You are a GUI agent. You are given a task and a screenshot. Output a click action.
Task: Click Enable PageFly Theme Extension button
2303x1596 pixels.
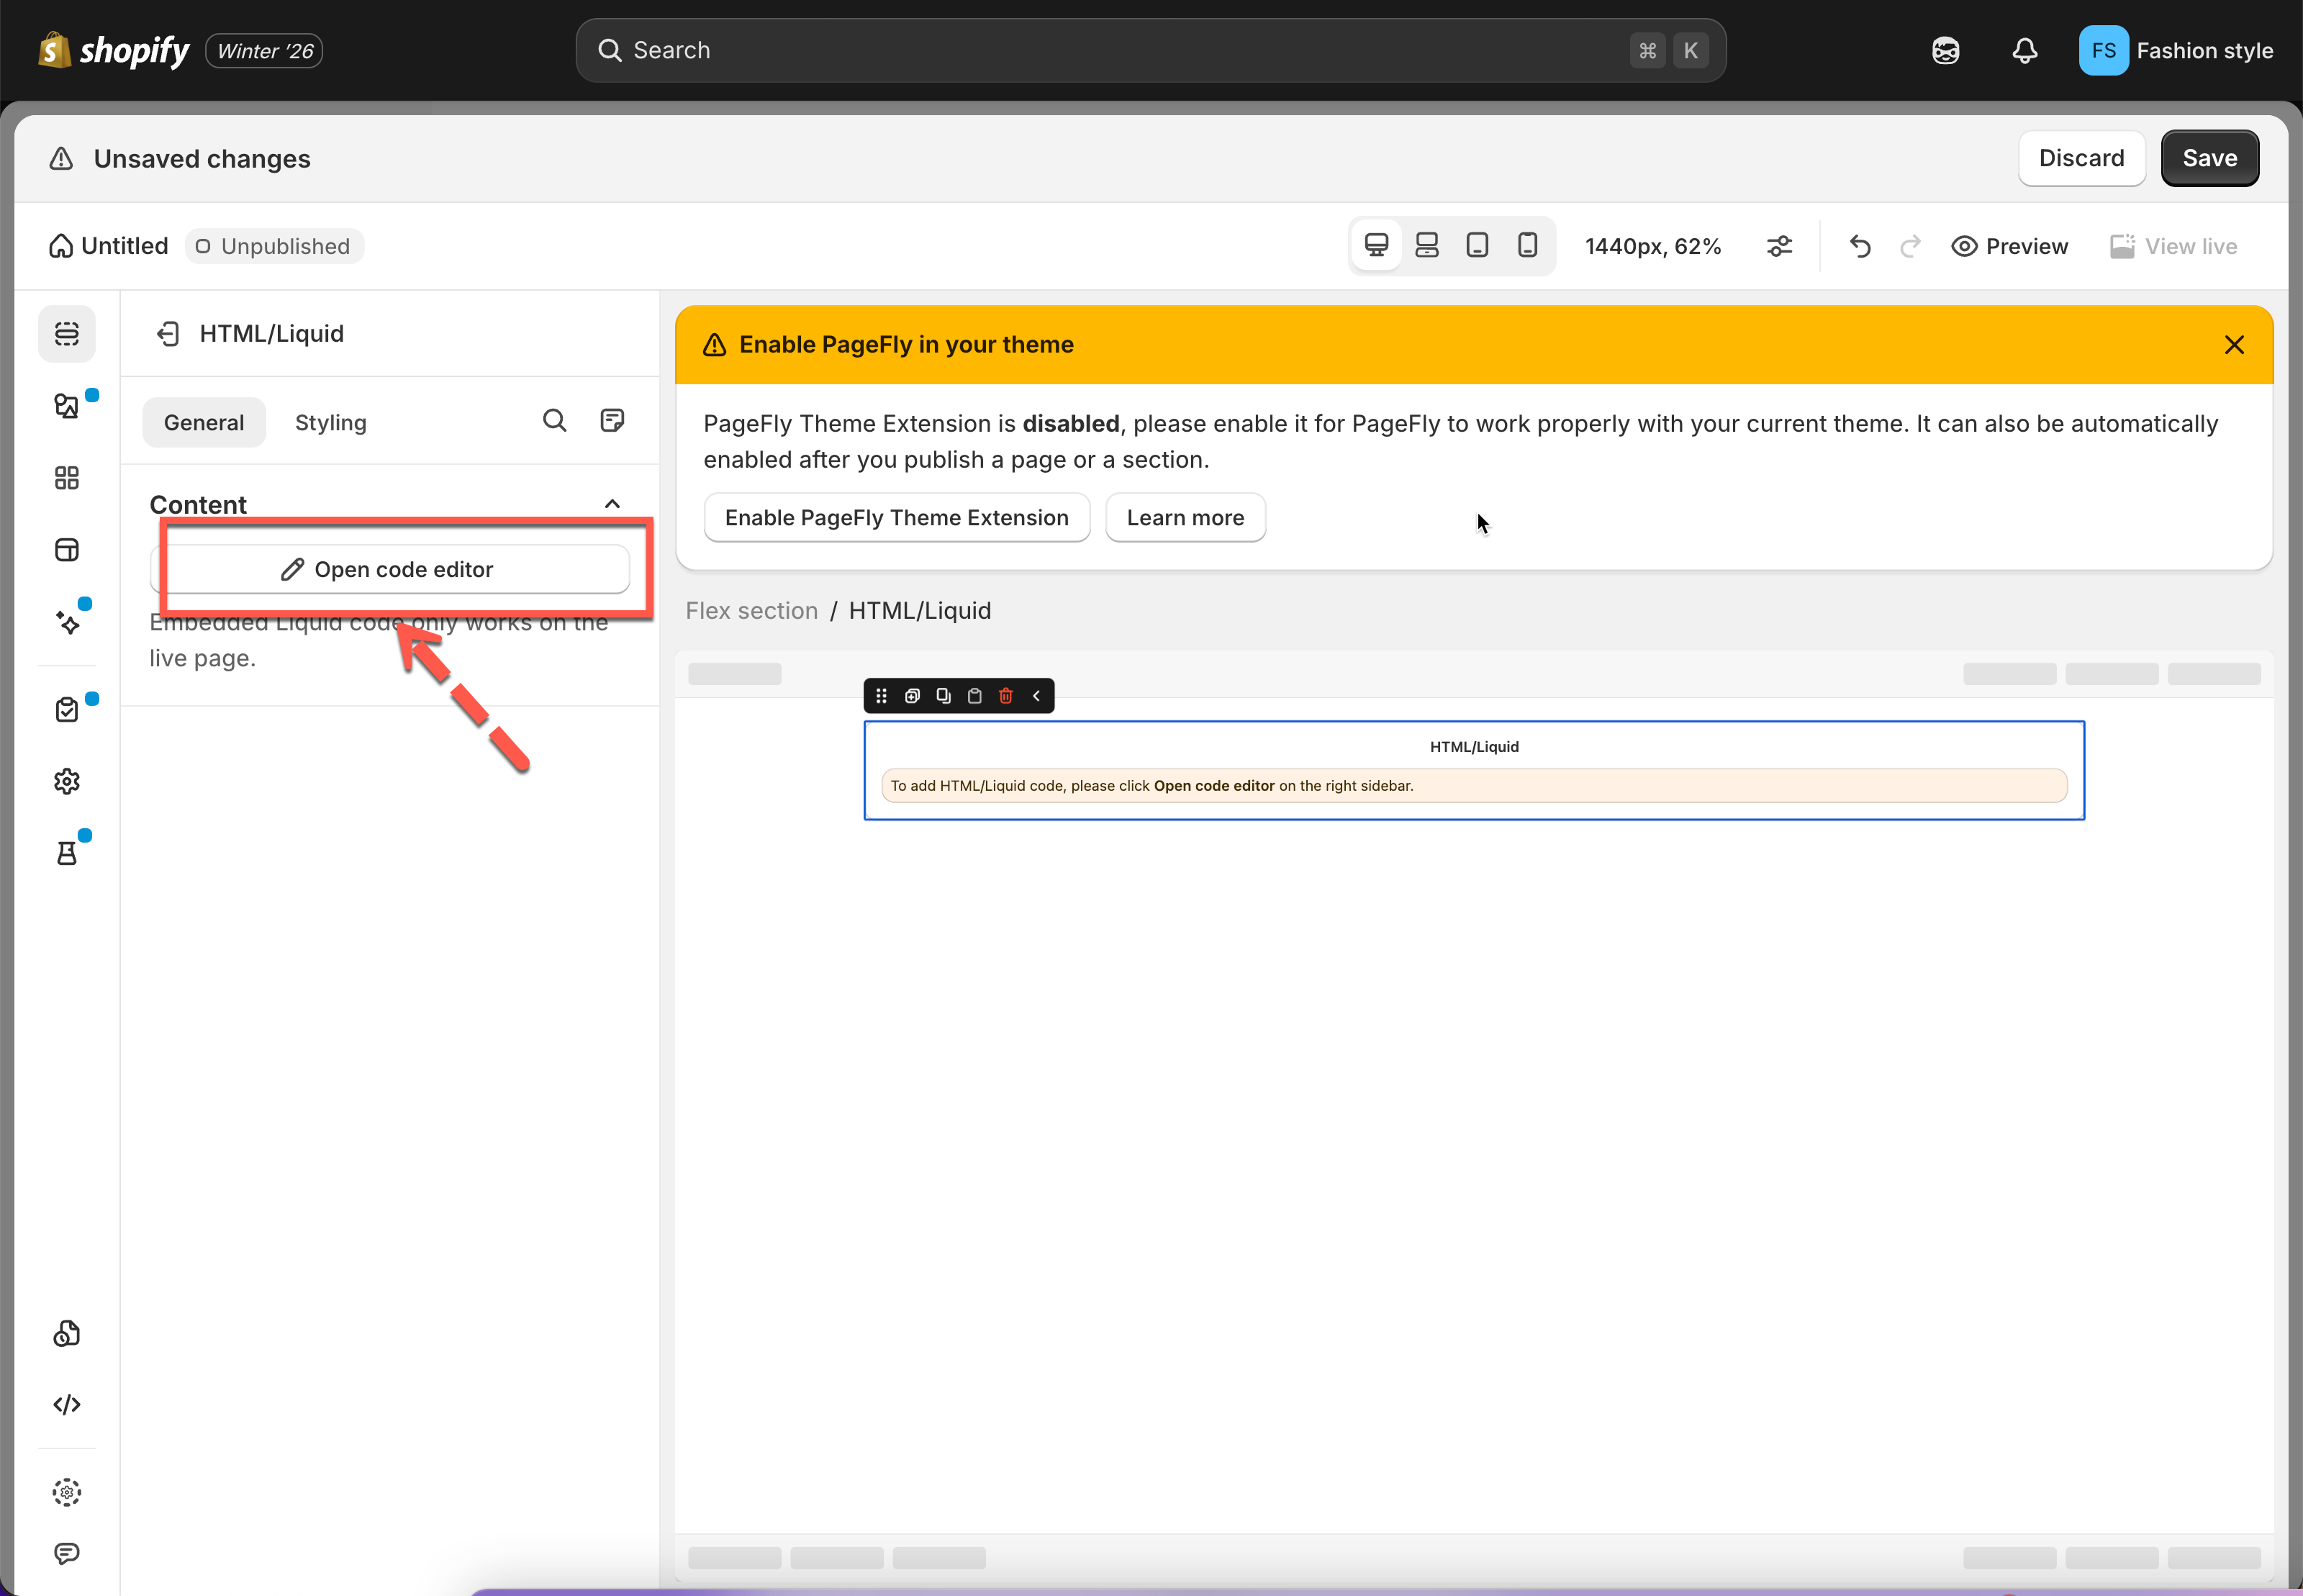point(896,518)
